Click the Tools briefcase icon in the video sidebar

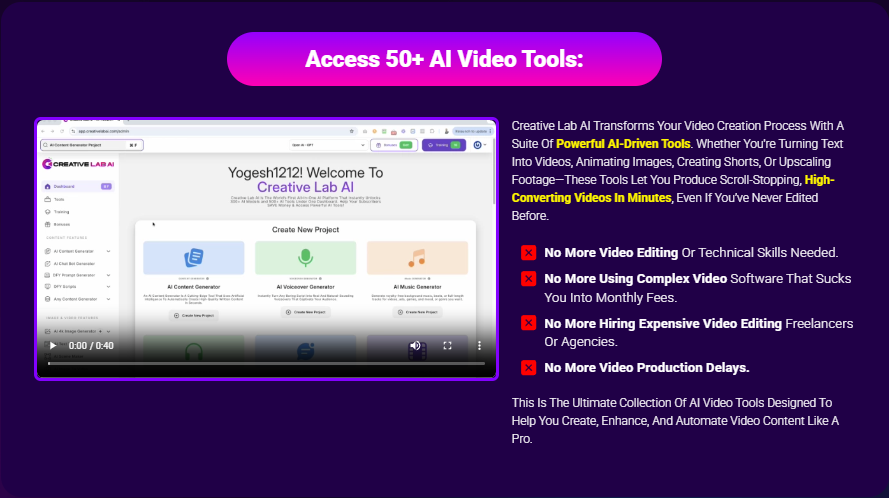48,199
